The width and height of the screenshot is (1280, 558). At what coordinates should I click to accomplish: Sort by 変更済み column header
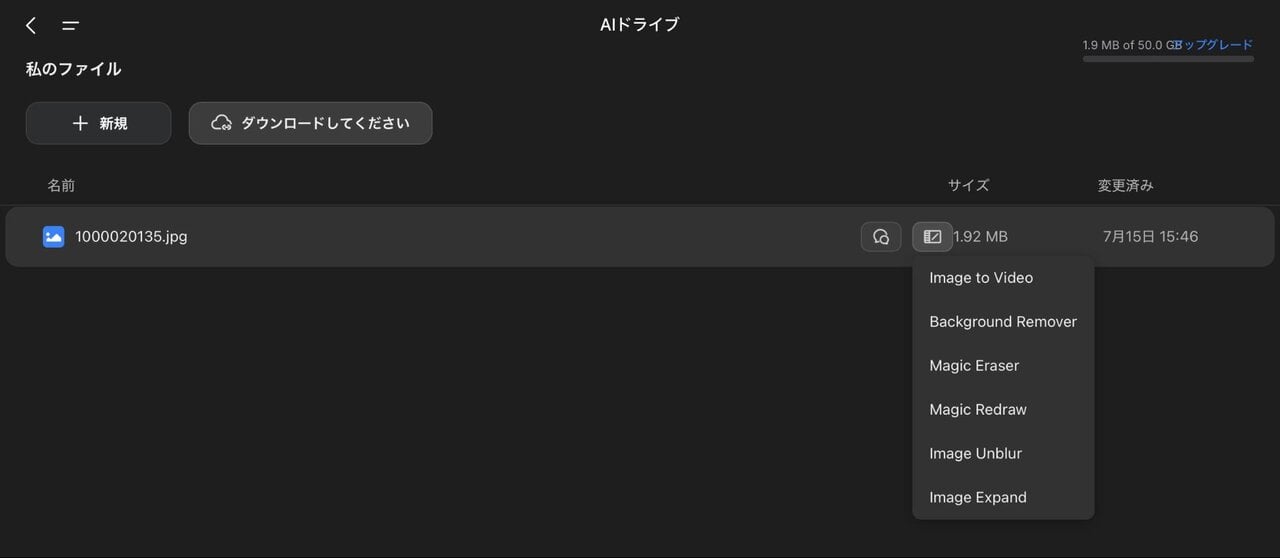tap(1125, 186)
